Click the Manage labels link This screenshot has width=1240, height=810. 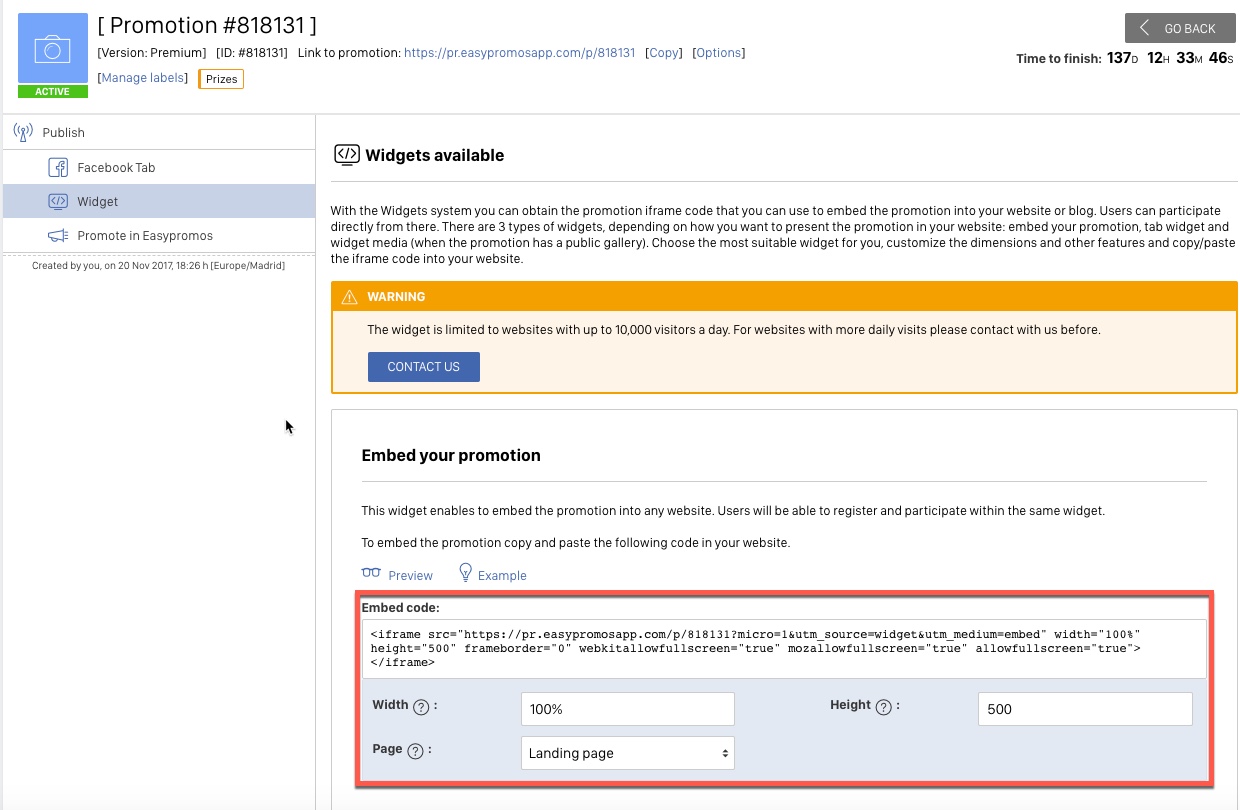tap(142, 78)
